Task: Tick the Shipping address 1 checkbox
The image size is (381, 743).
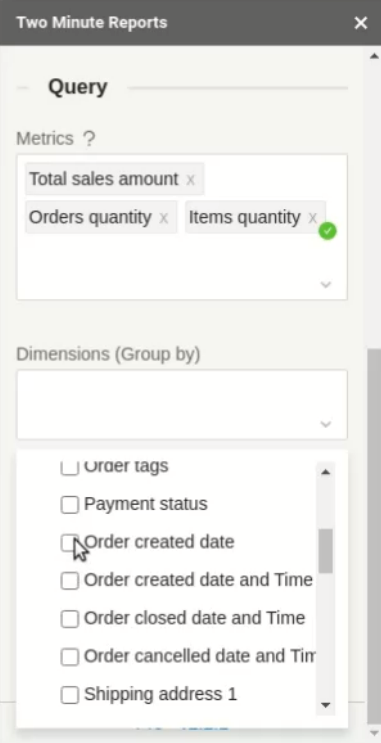Action: pyautogui.click(x=70, y=695)
